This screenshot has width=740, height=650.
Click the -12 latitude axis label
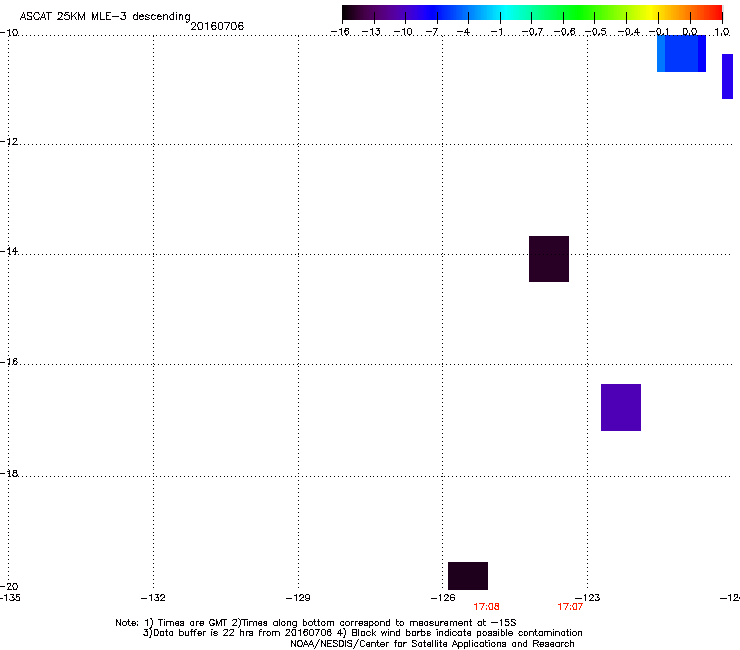(9, 142)
